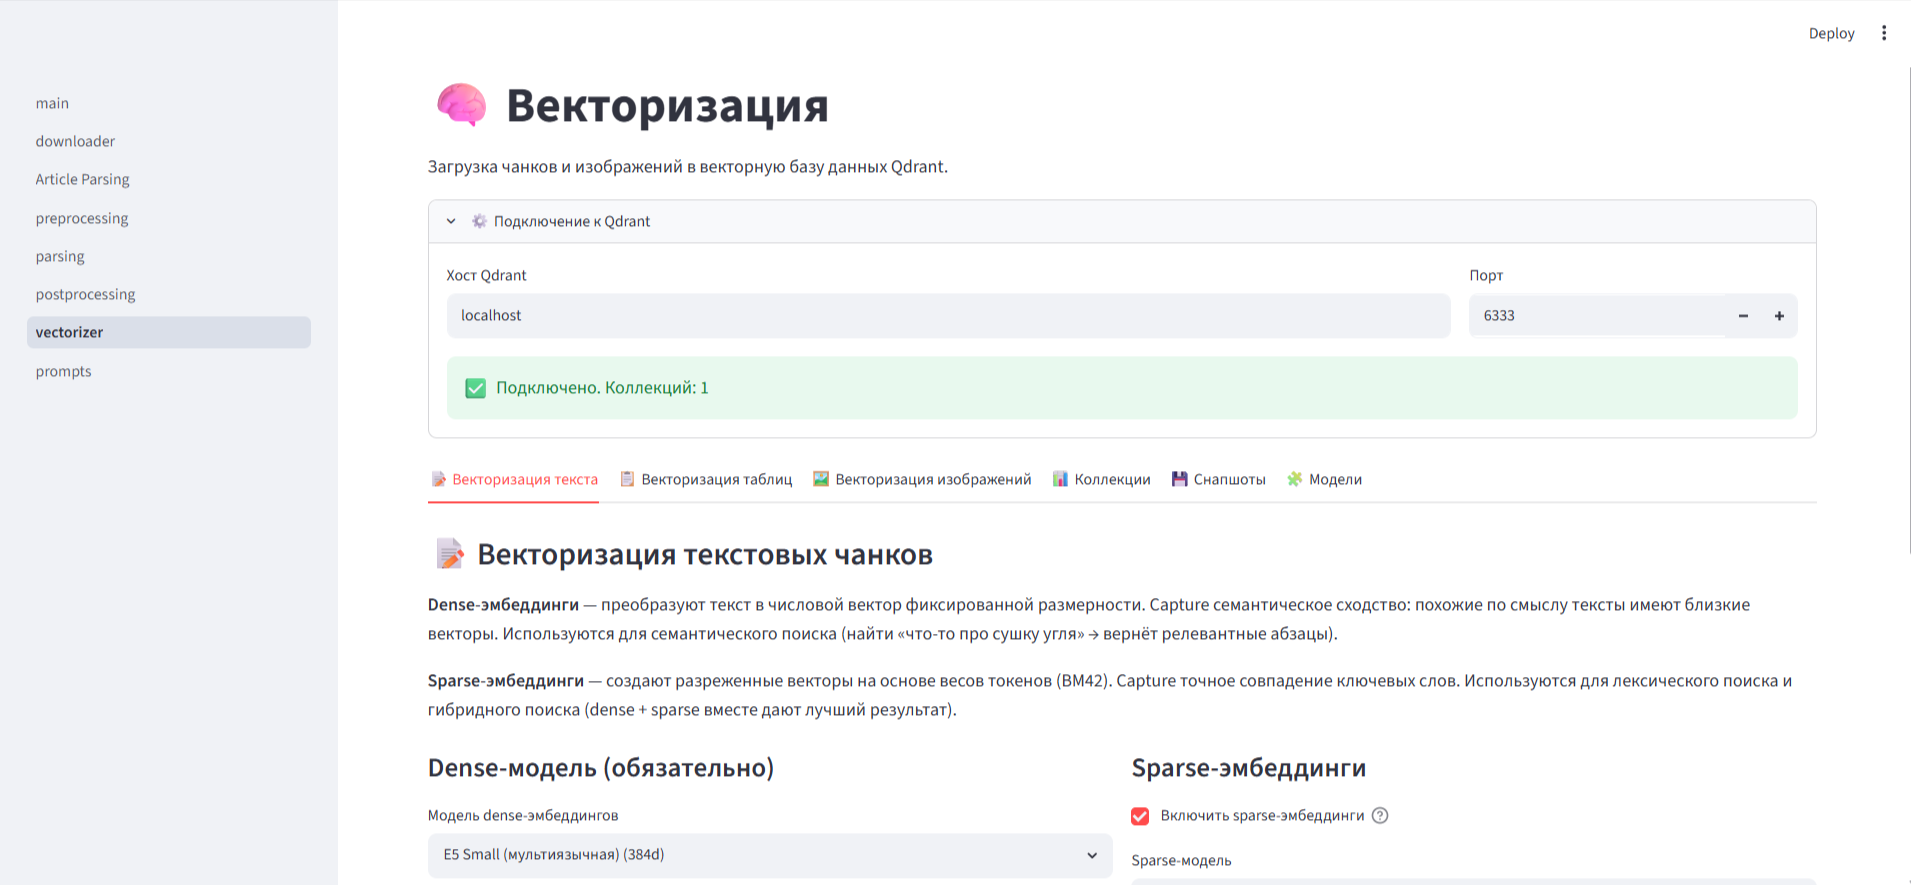This screenshot has height=885, width=1911.
Task: Click the page's vertical scrollbar
Action: [1908, 310]
